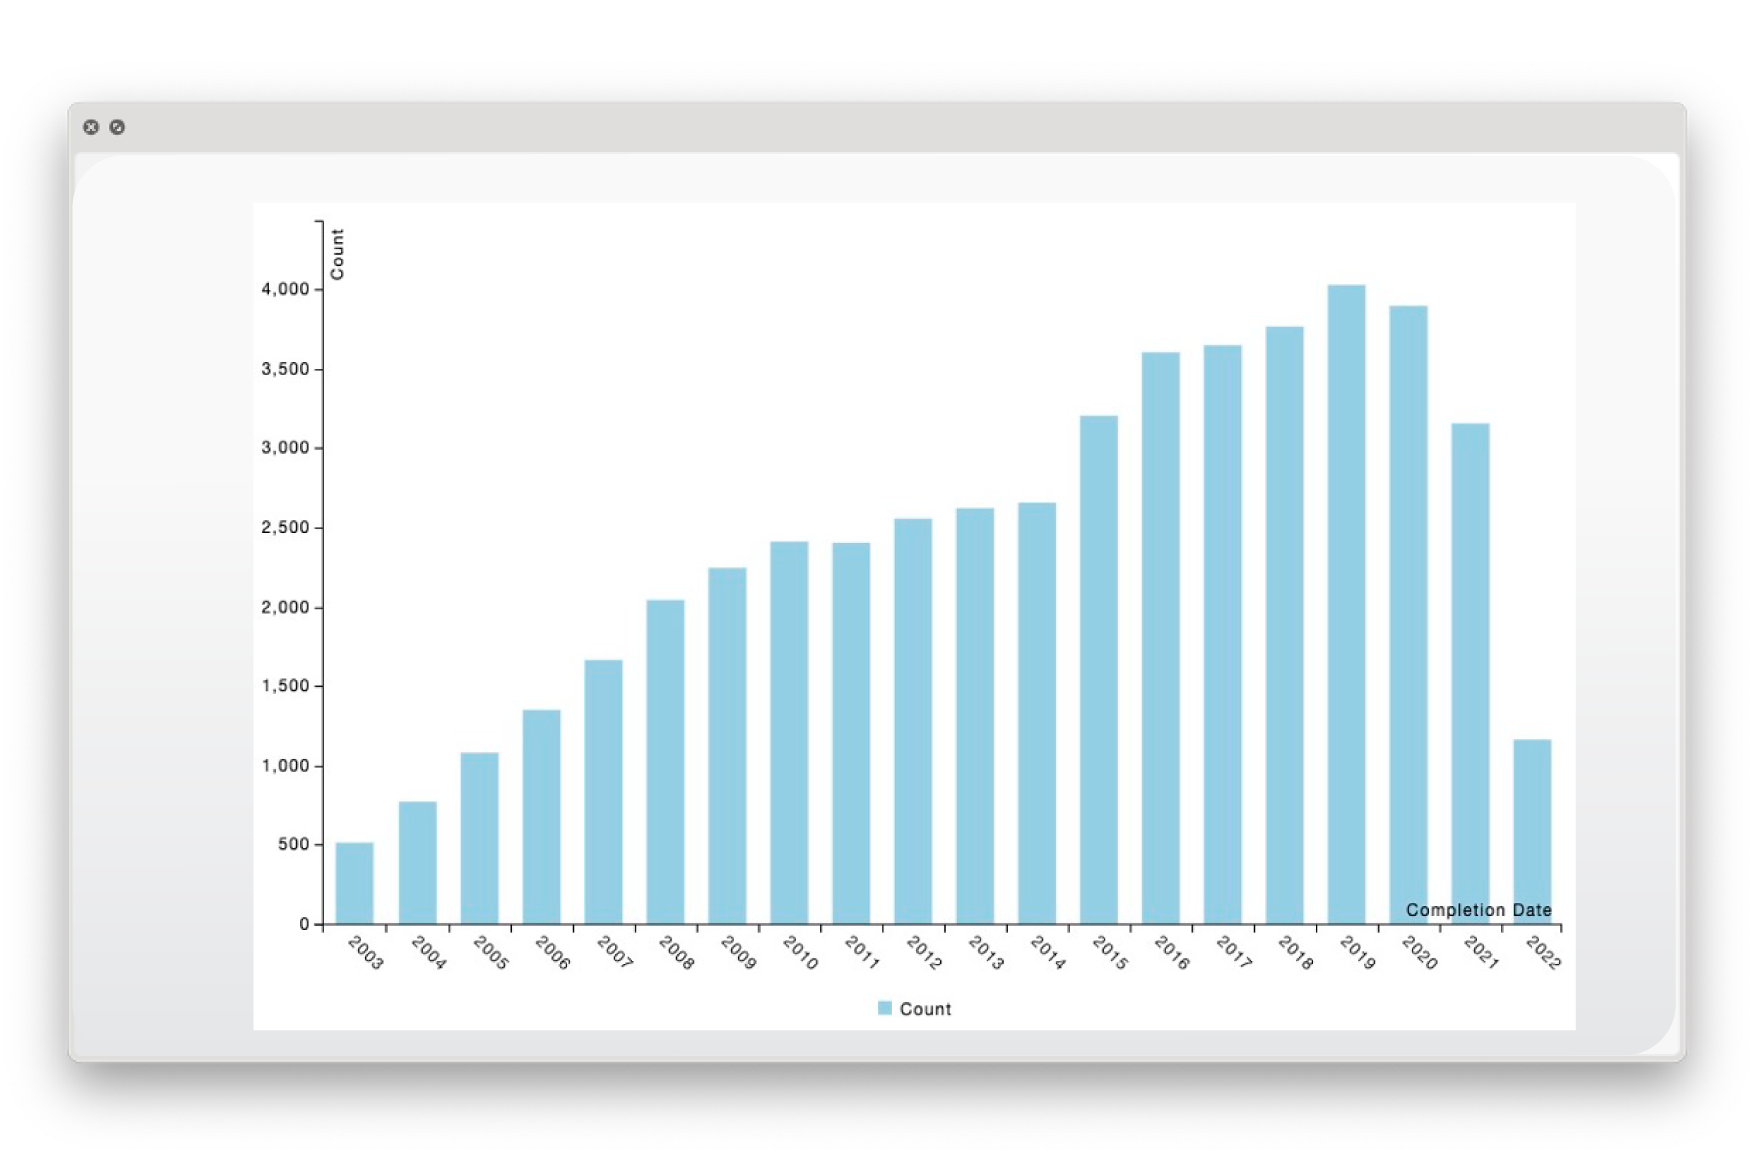
Task: Click the 2,500 y-axis tick label
Action: click(285, 527)
